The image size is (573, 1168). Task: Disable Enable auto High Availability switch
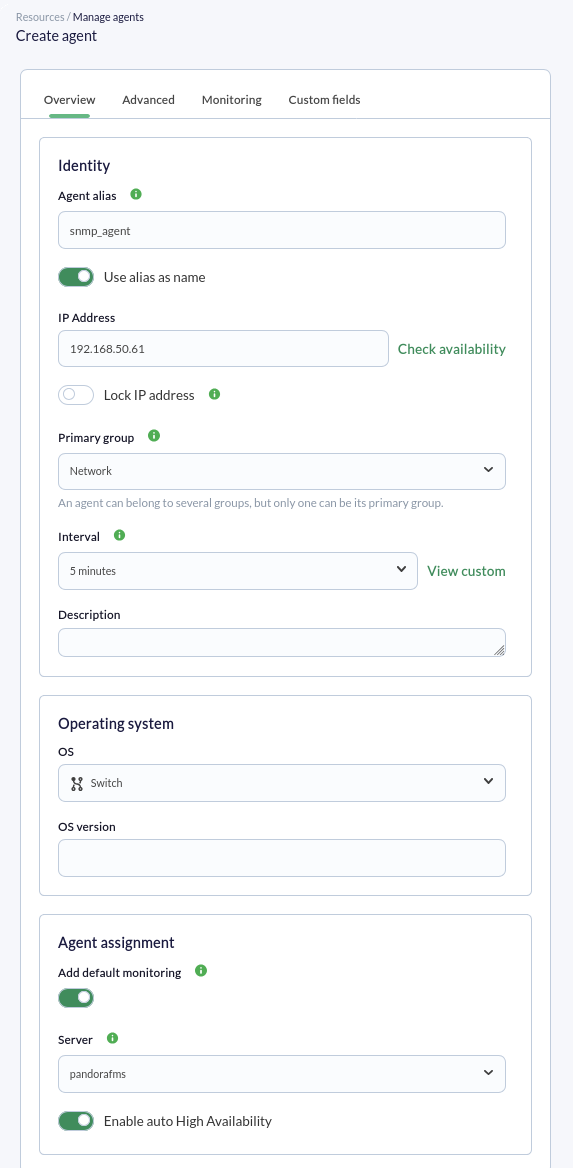pyautogui.click(x=76, y=1120)
